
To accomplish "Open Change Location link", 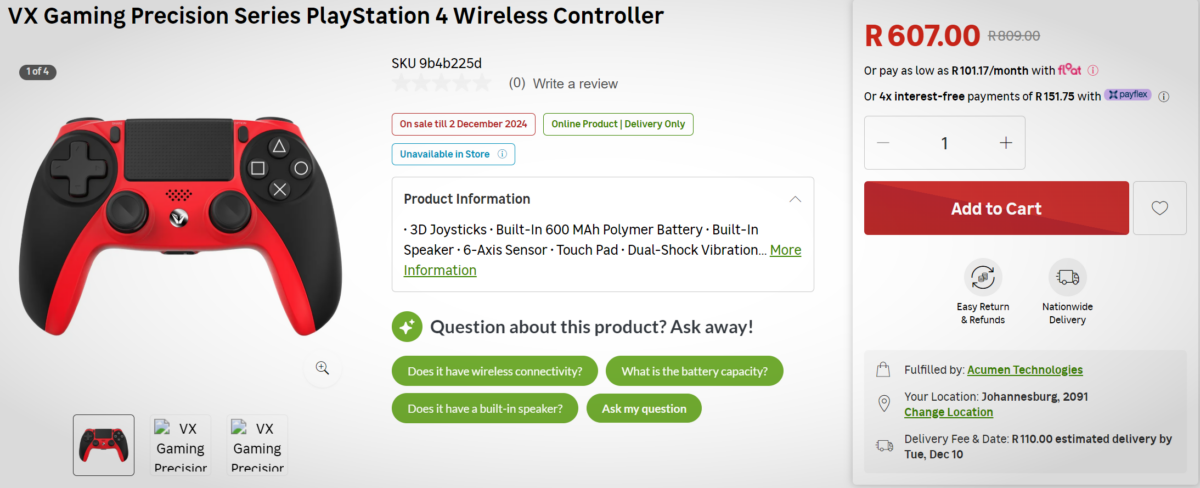I will pos(948,412).
